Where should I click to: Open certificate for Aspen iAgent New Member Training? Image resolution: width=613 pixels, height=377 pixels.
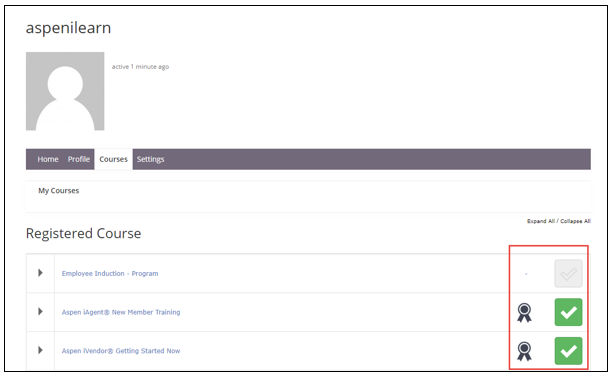[524, 312]
